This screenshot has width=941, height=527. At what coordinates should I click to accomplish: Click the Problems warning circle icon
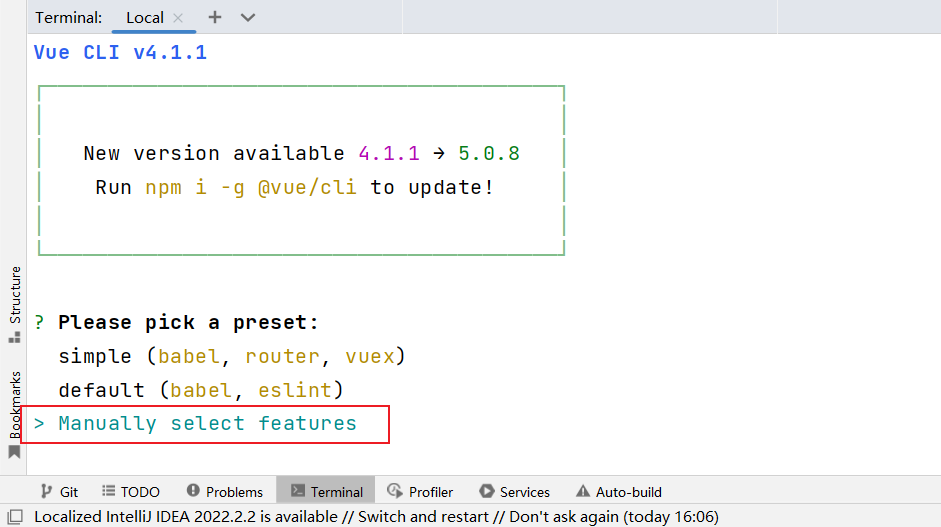click(193, 490)
